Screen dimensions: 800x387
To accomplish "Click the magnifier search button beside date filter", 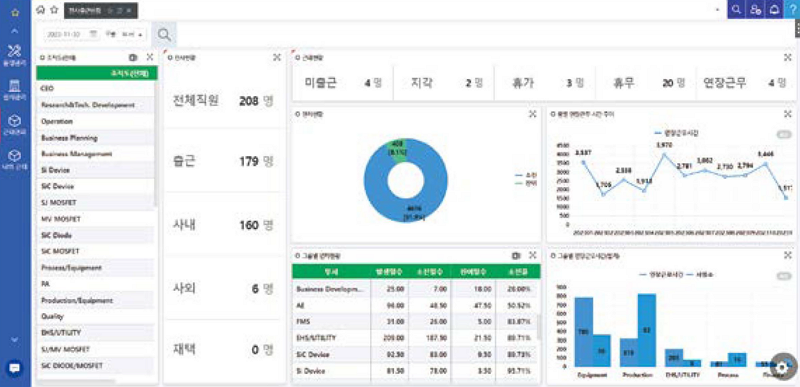I will [164, 35].
